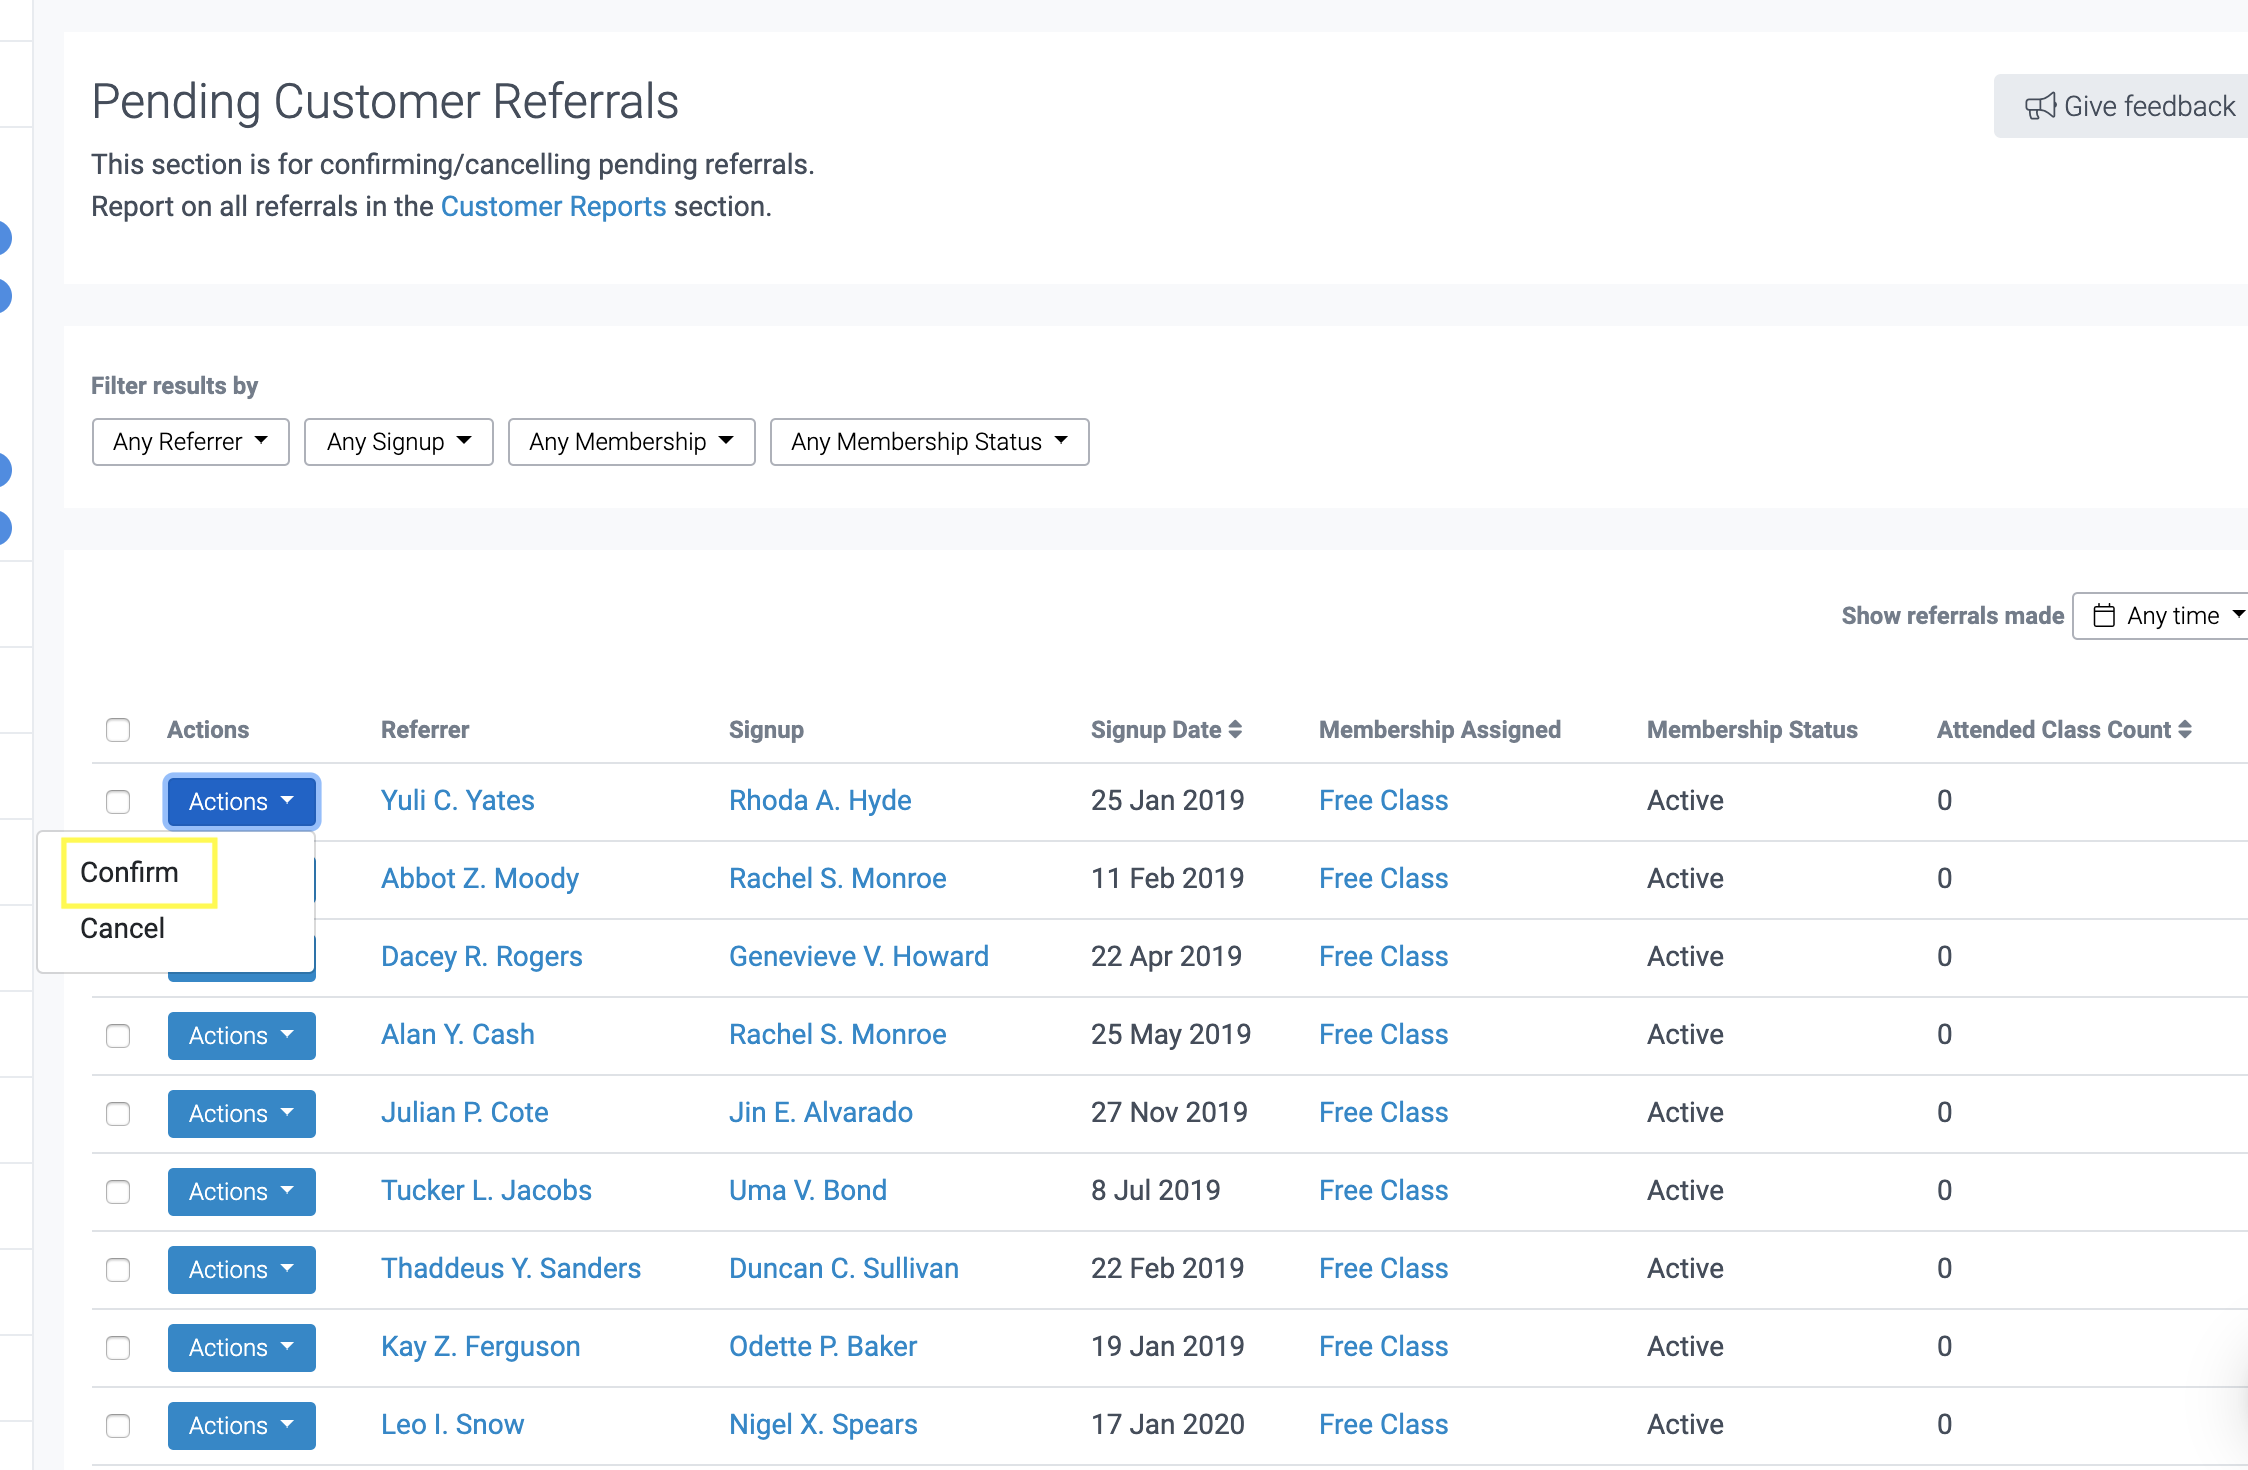Click the Actions button for Kay Z. Ferguson
This screenshot has width=2248, height=1470.
coord(241,1347)
